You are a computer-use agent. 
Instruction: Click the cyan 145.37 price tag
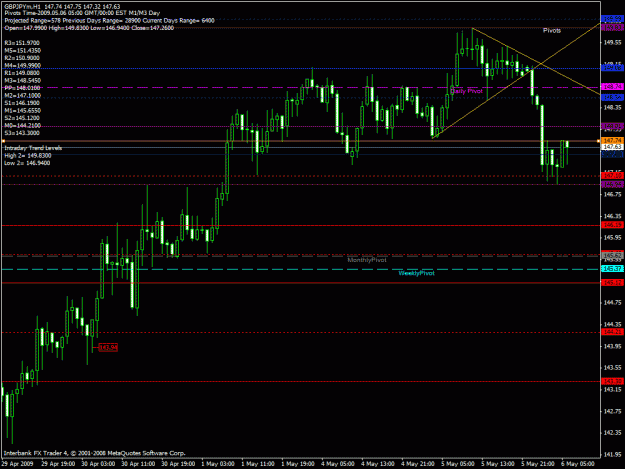[x=612, y=269]
